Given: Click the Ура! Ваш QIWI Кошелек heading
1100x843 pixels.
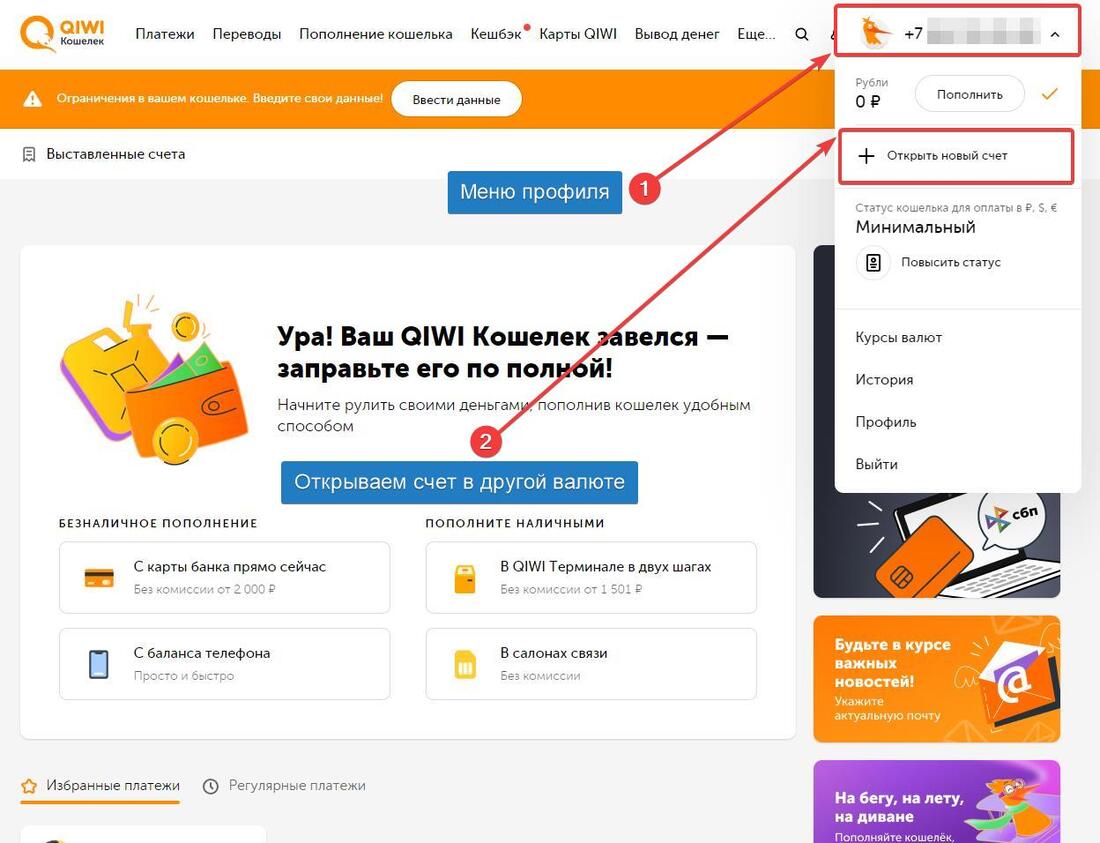Looking at the screenshot, I should pos(502,353).
